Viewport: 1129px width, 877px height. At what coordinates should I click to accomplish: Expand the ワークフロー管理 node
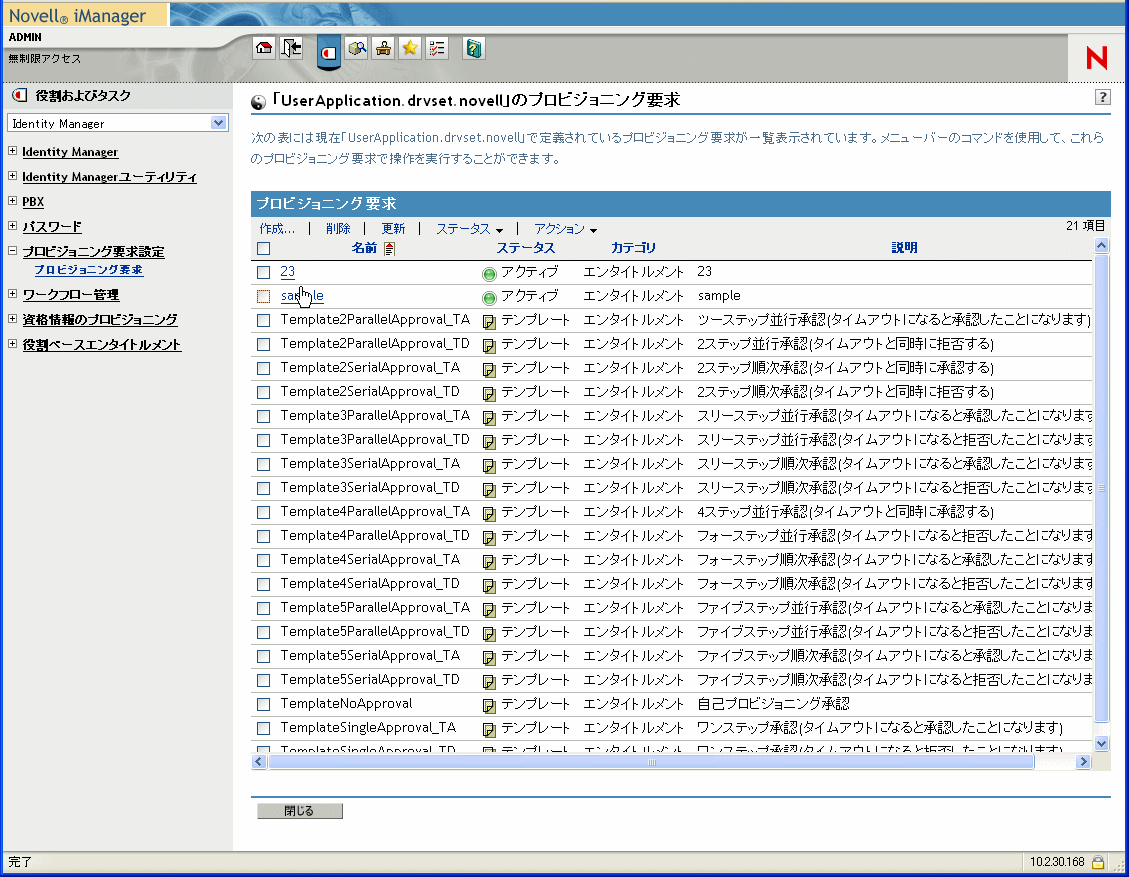(x=12, y=294)
